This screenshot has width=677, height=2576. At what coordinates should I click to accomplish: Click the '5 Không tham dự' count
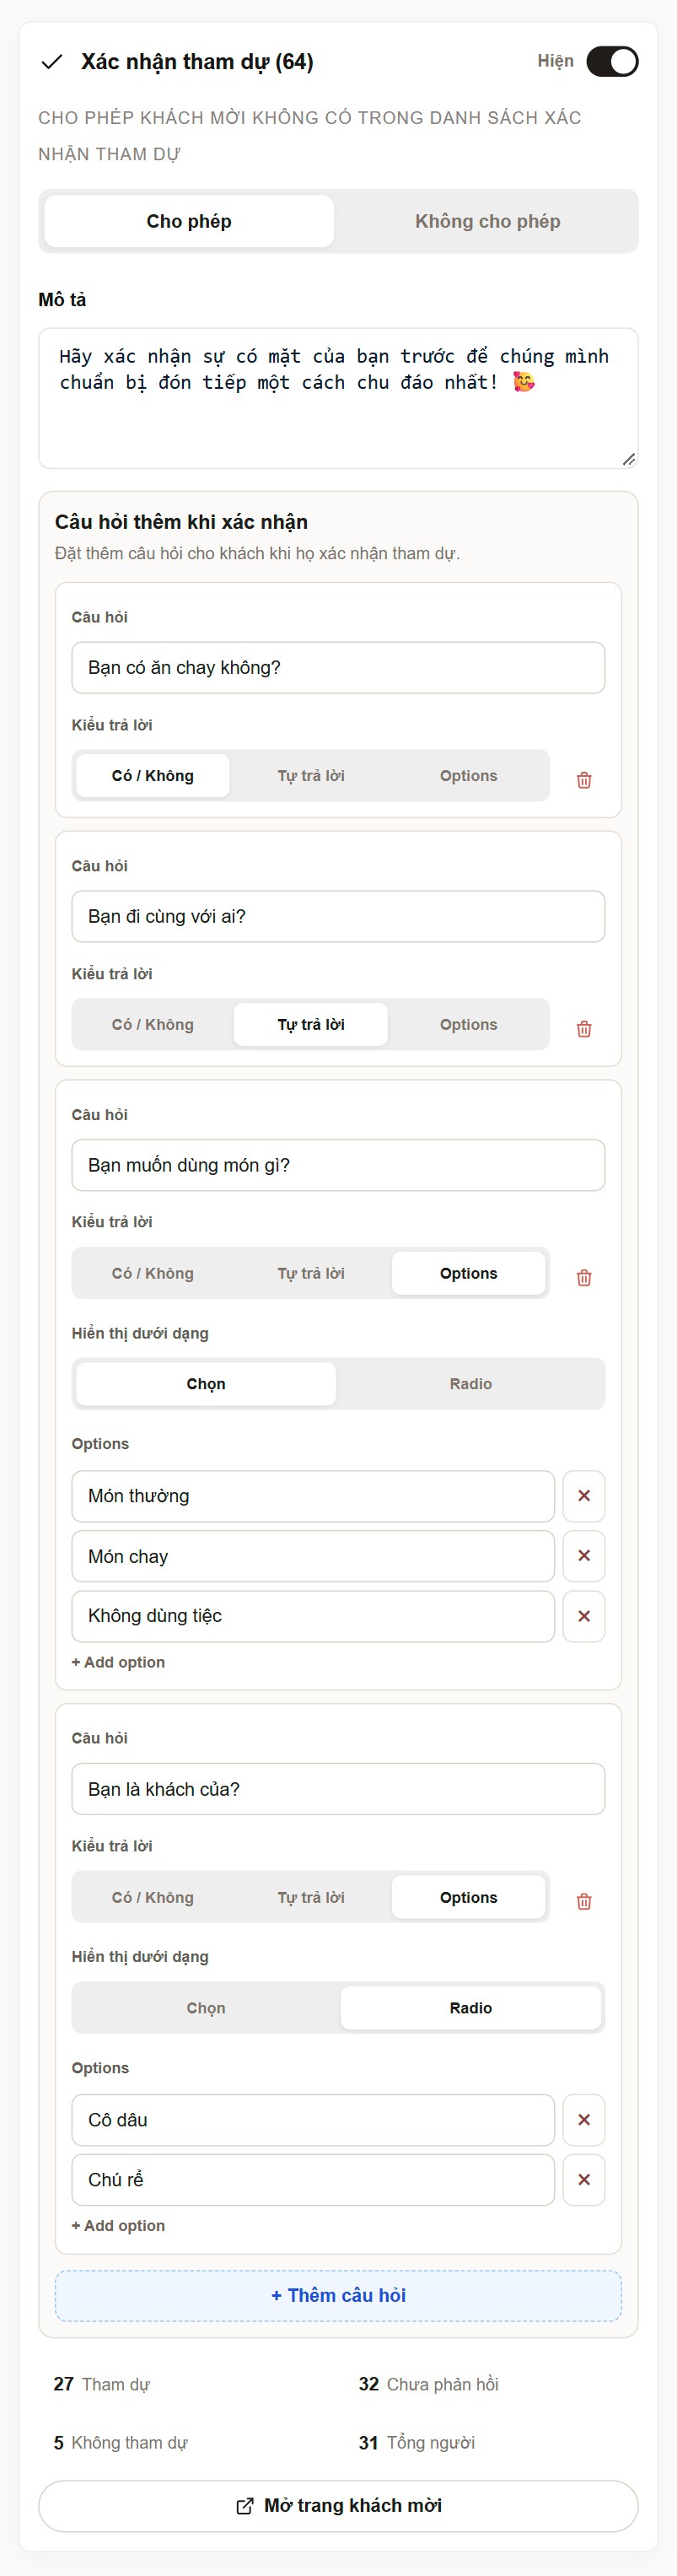120,2443
